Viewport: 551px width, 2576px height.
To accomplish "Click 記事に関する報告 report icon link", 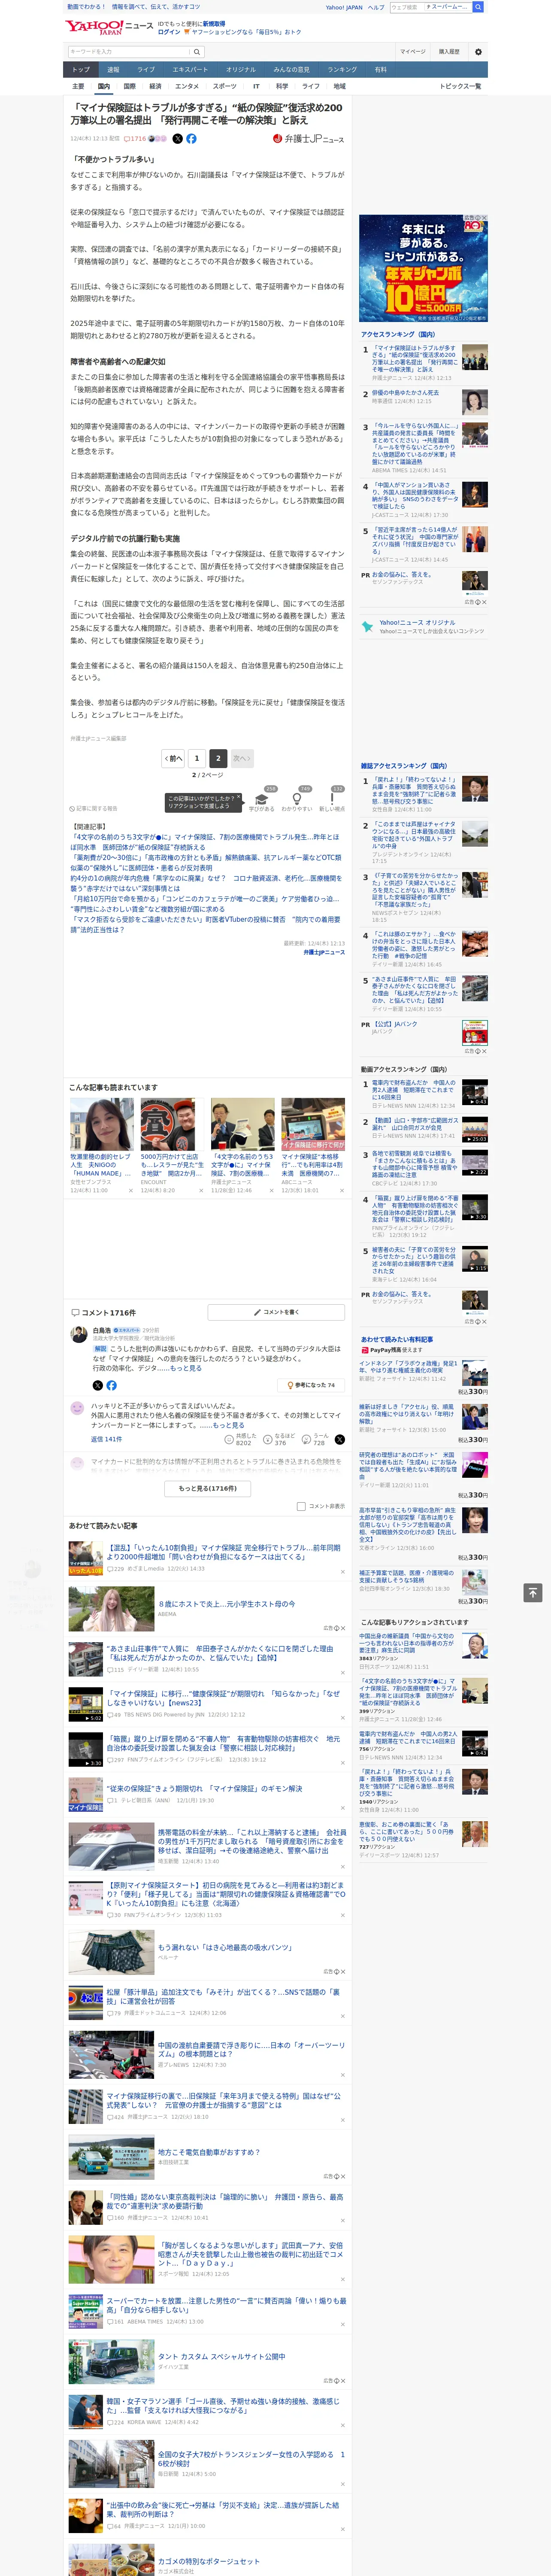I will click(x=94, y=809).
